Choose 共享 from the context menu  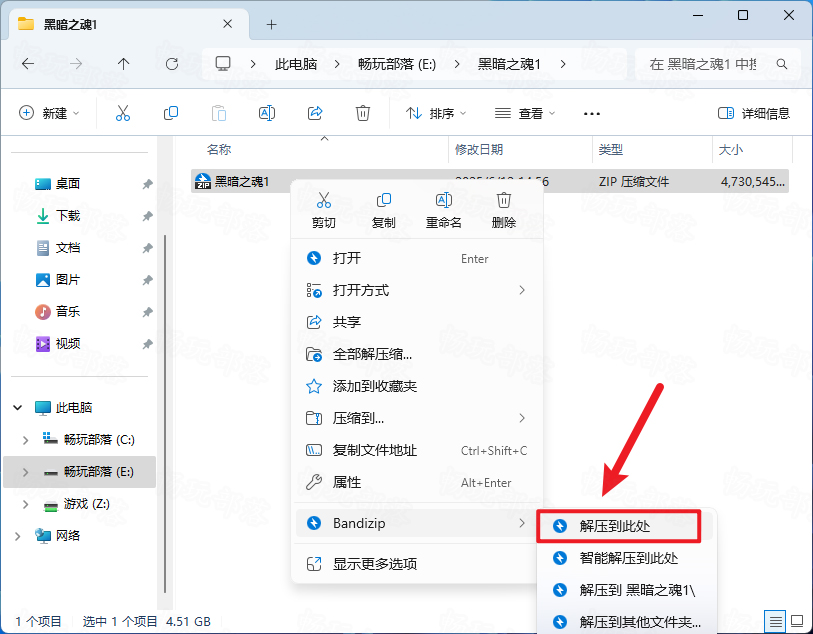(x=417, y=322)
